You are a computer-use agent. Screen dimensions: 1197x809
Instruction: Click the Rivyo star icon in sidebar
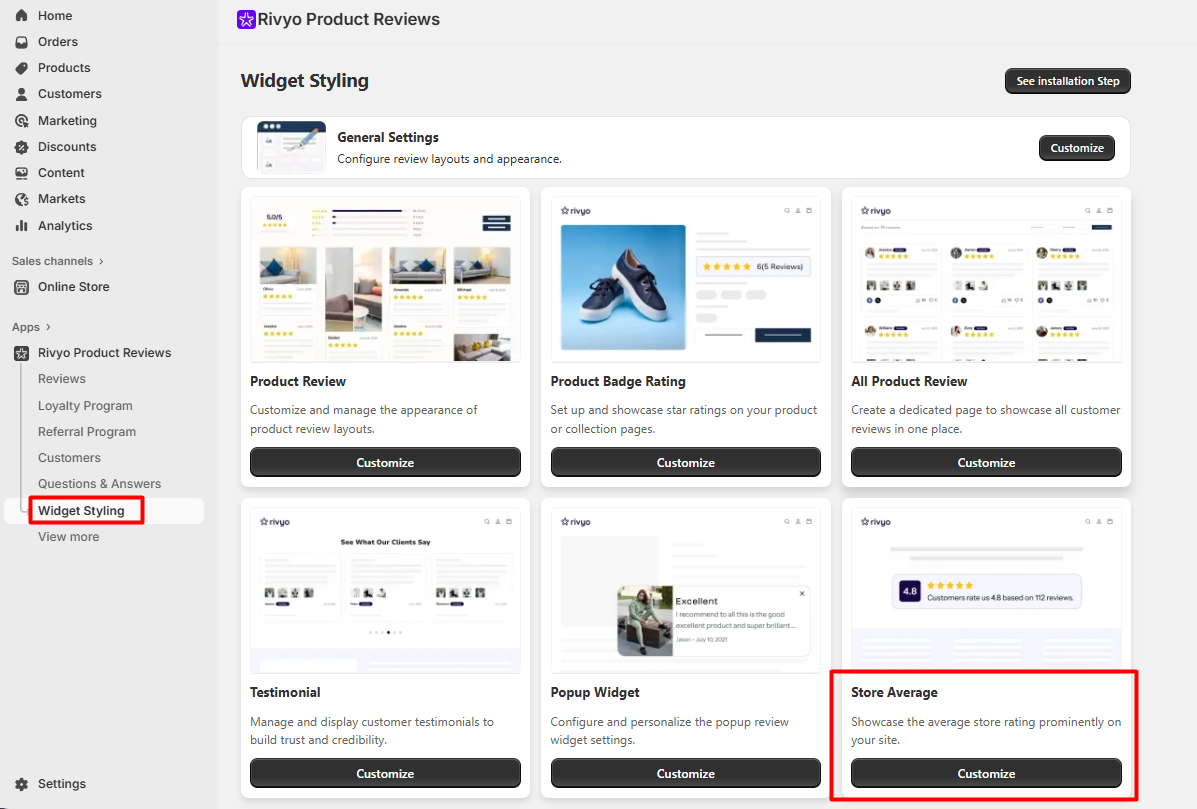(x=21, y=353)
